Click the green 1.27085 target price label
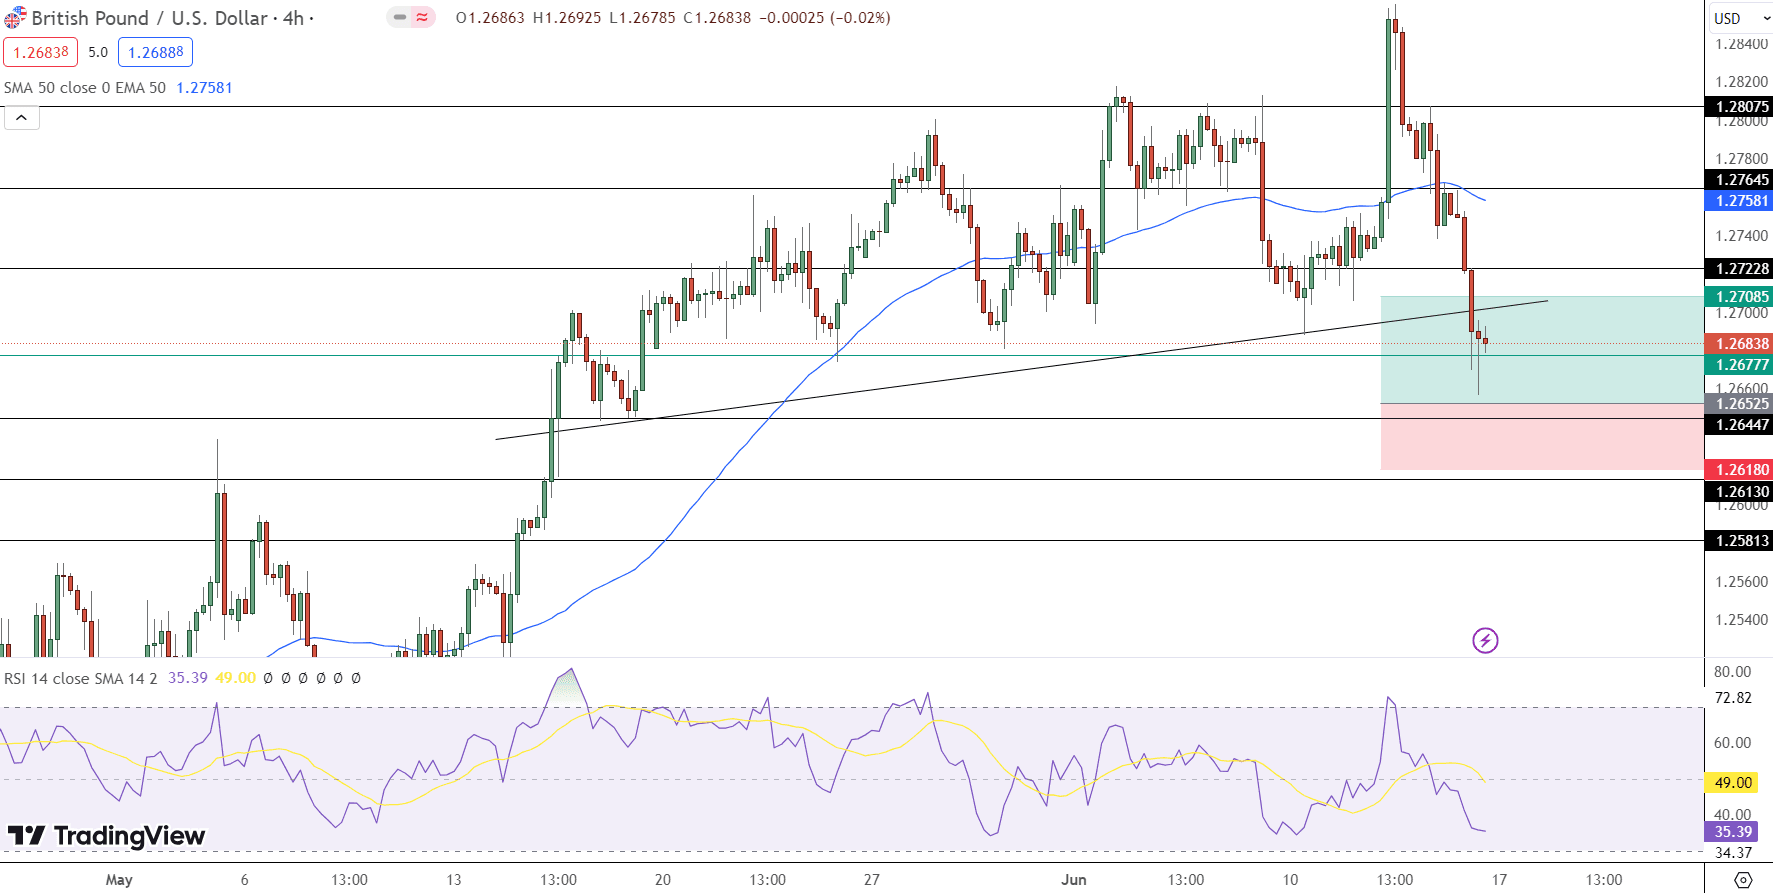This screenshot has height=893, width=1773. (x=1738, y=297)
